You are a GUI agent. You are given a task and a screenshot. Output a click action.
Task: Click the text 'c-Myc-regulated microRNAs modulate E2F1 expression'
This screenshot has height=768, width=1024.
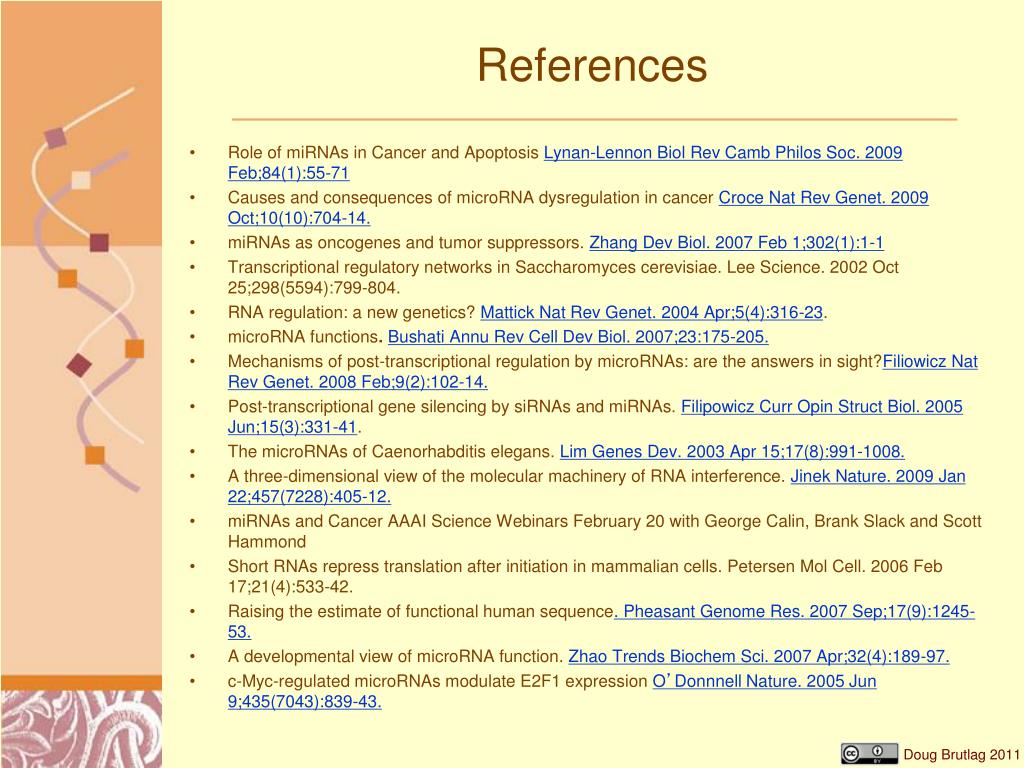pos(438,682)
